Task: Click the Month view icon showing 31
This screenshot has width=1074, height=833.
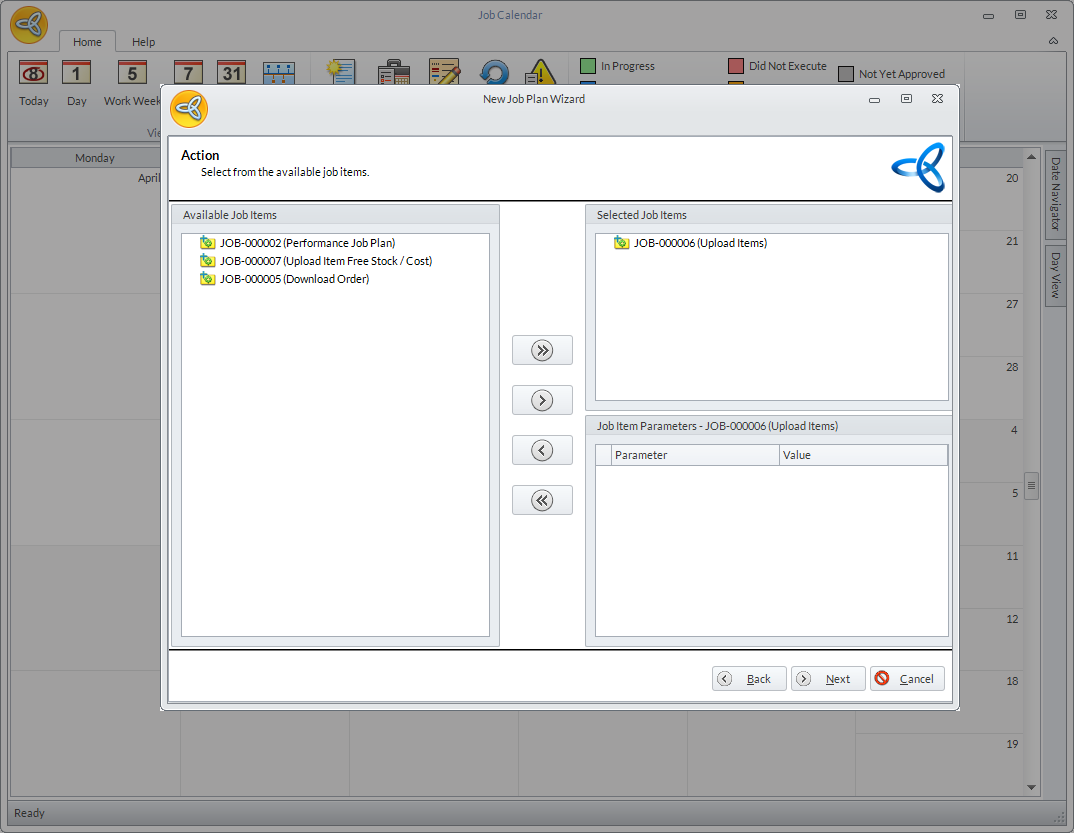Action: [232, 74]
